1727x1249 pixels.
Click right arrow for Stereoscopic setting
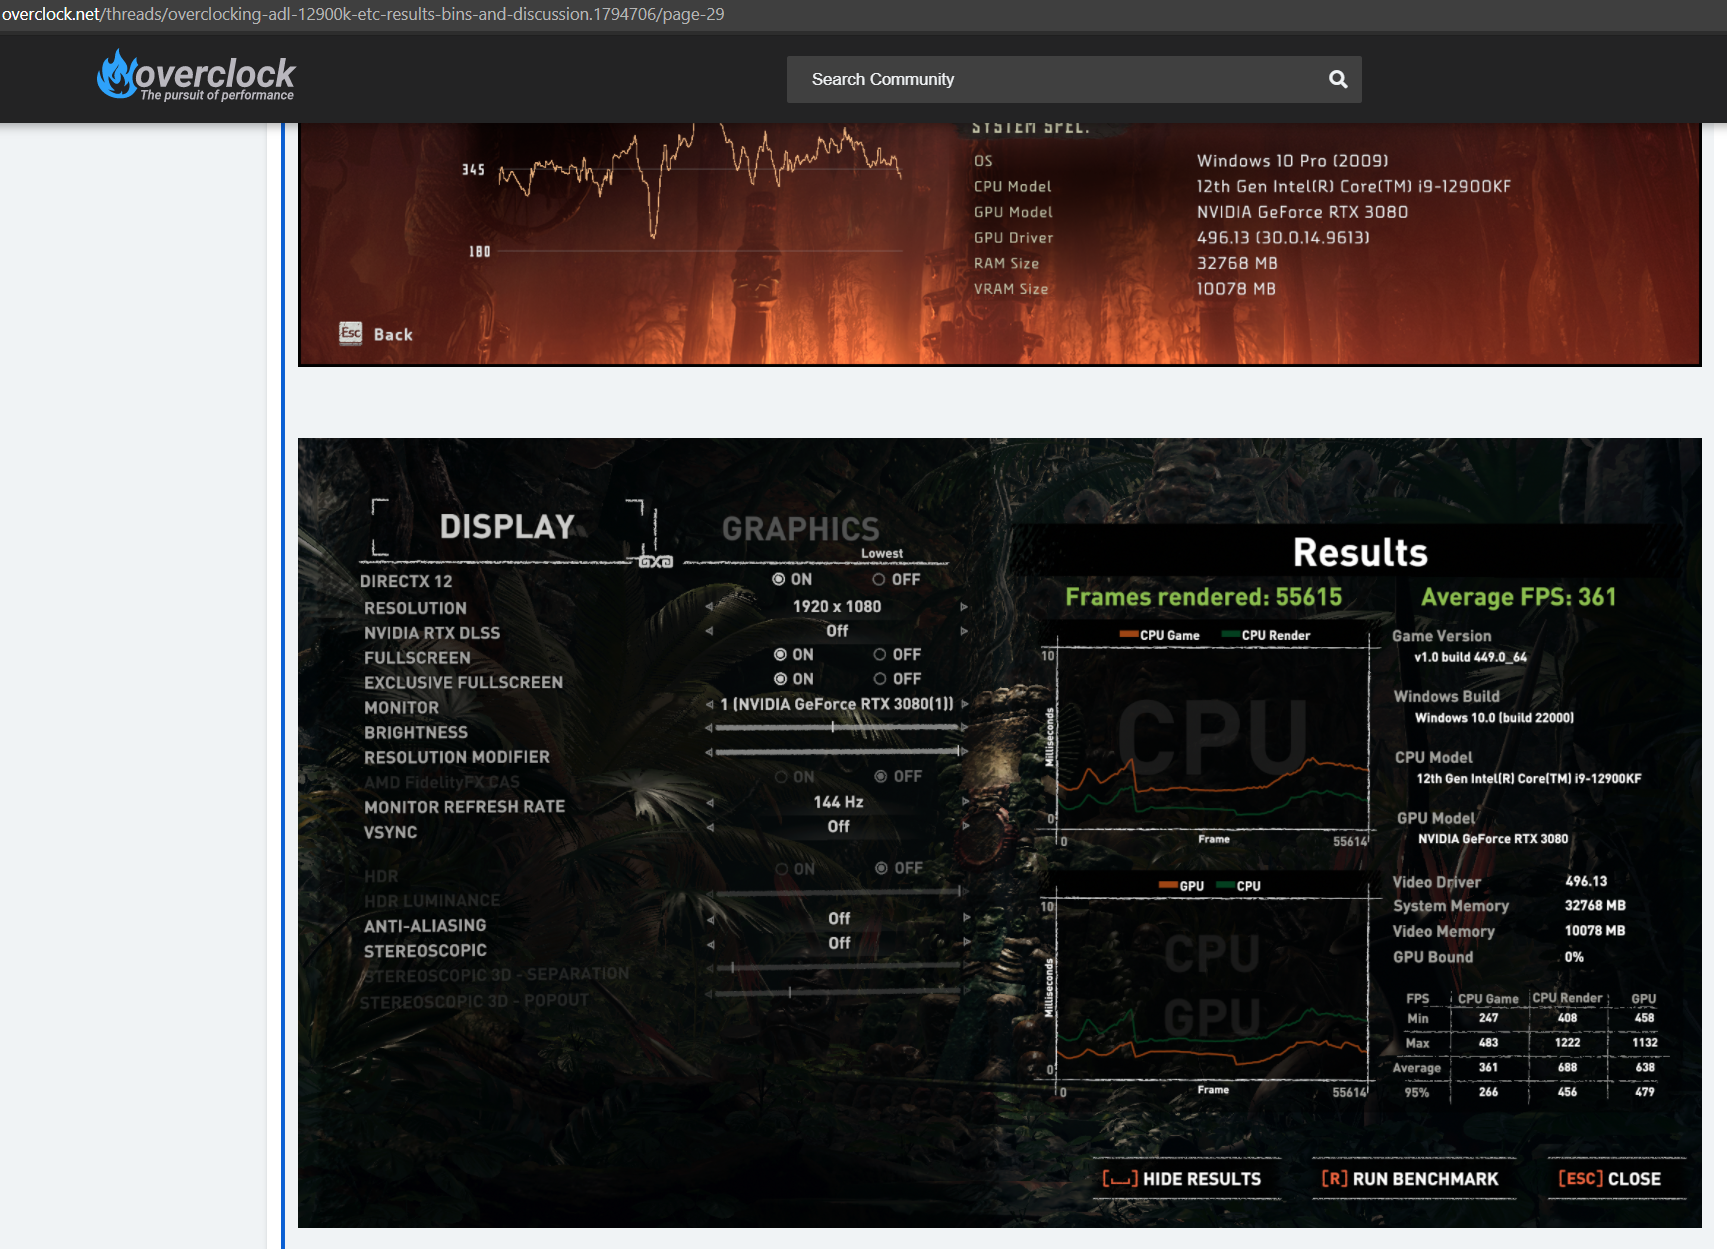(x=966, y=943)
